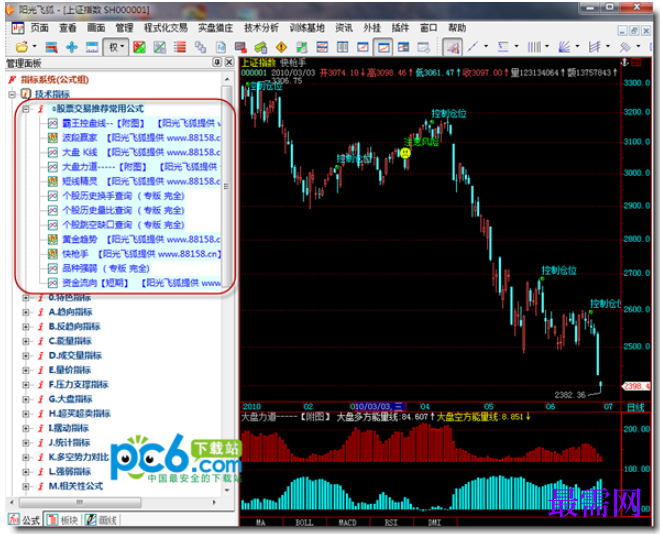Collapse the 技术指标 tree node
This screenshot has width=660, height=534.
[x=12, y=94]
